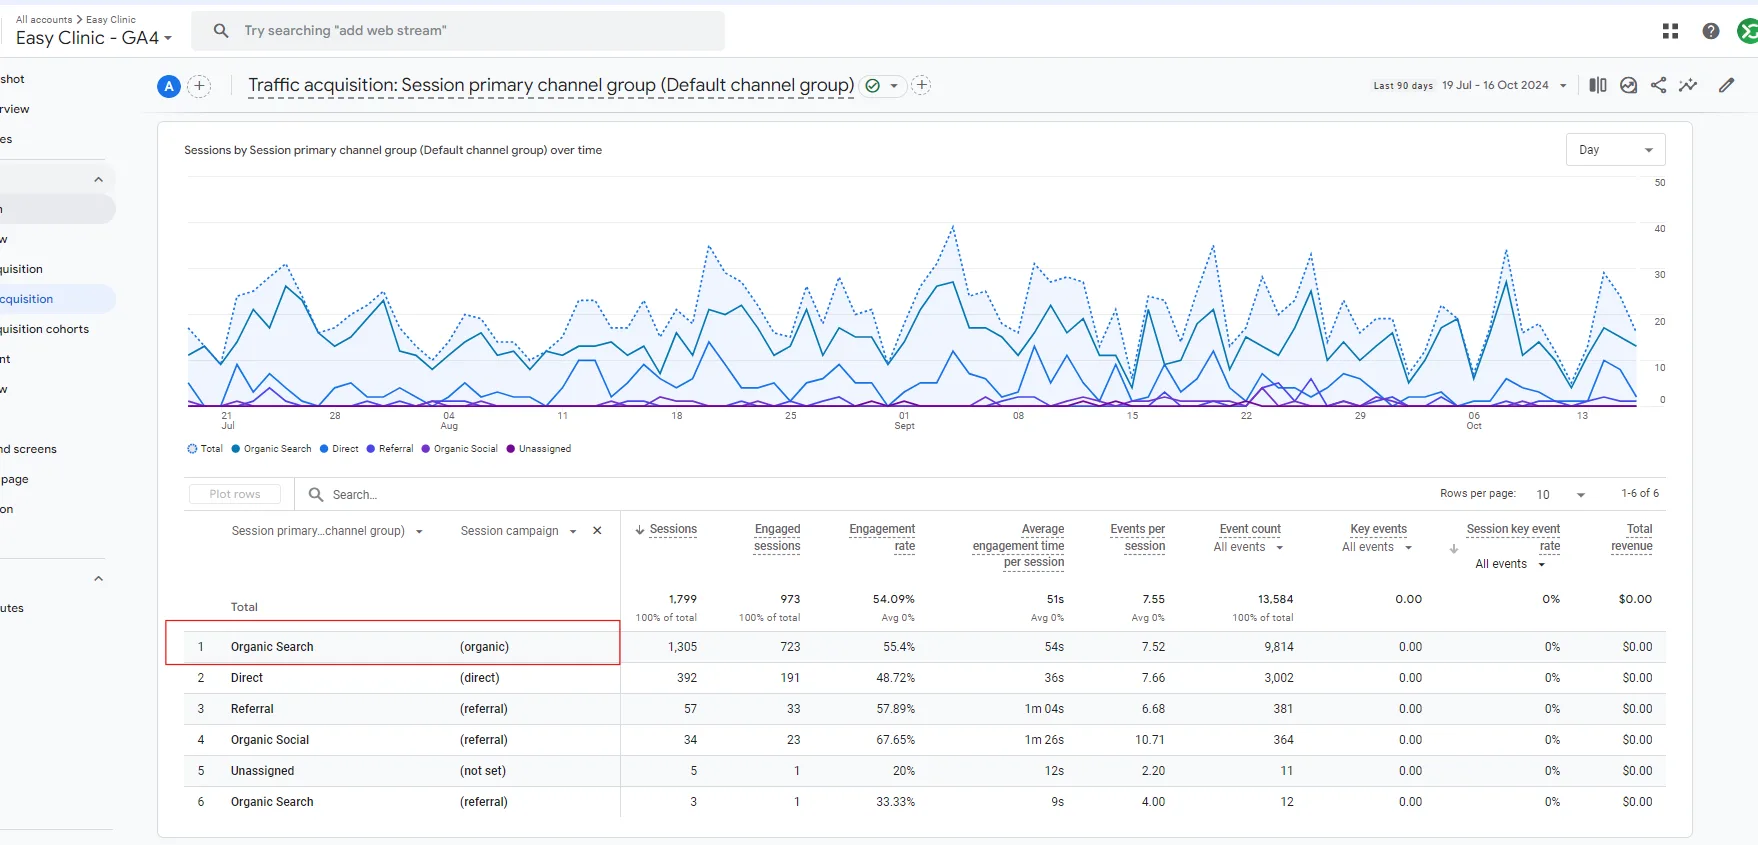Image resolution: width=1758 pixels, height=845 pixels.
Task: Click the pencil customize report icon
Action: 1727,85
